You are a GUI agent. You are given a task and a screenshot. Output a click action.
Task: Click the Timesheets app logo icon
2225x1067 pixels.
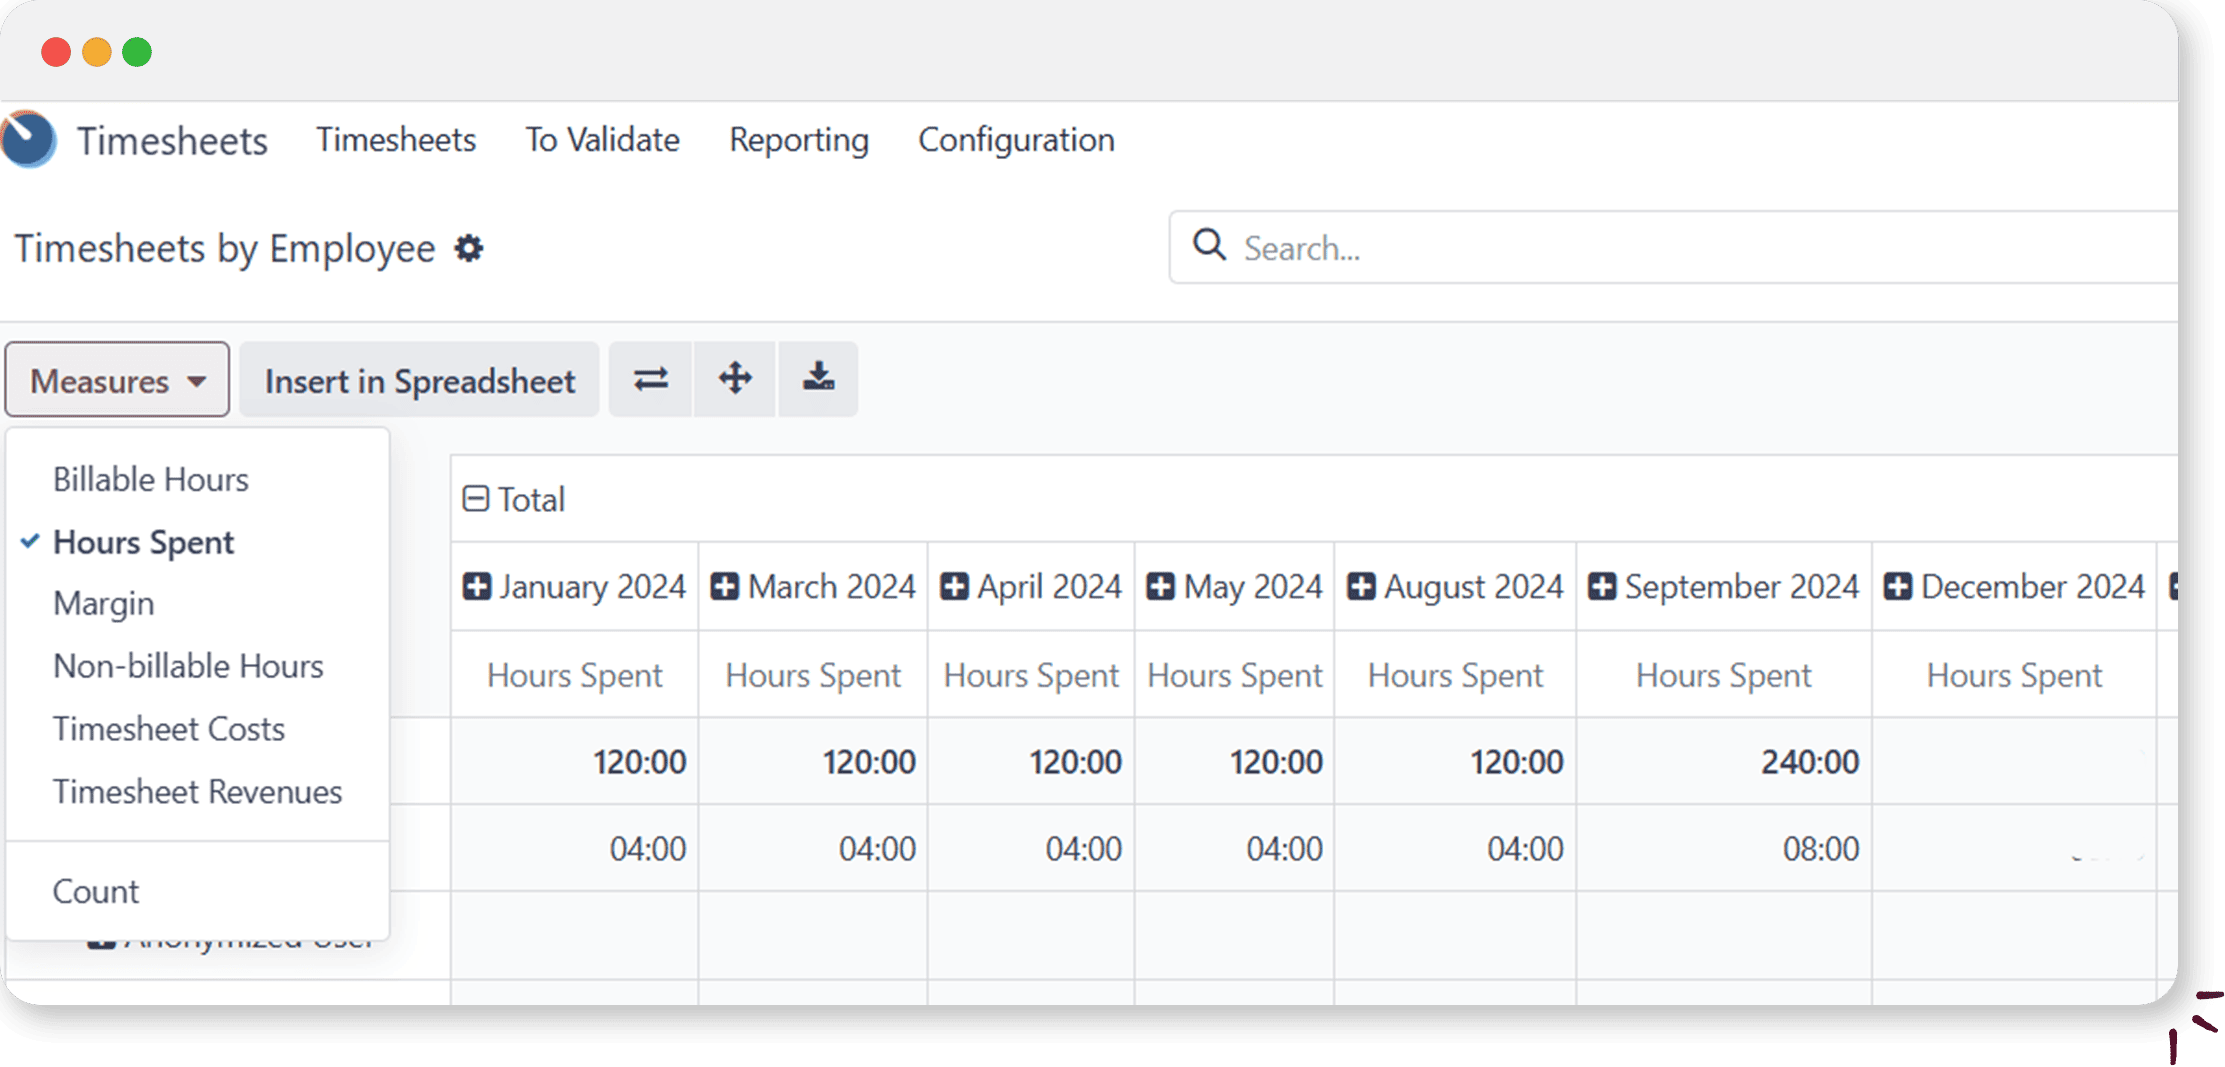click(x=28, y=139)
